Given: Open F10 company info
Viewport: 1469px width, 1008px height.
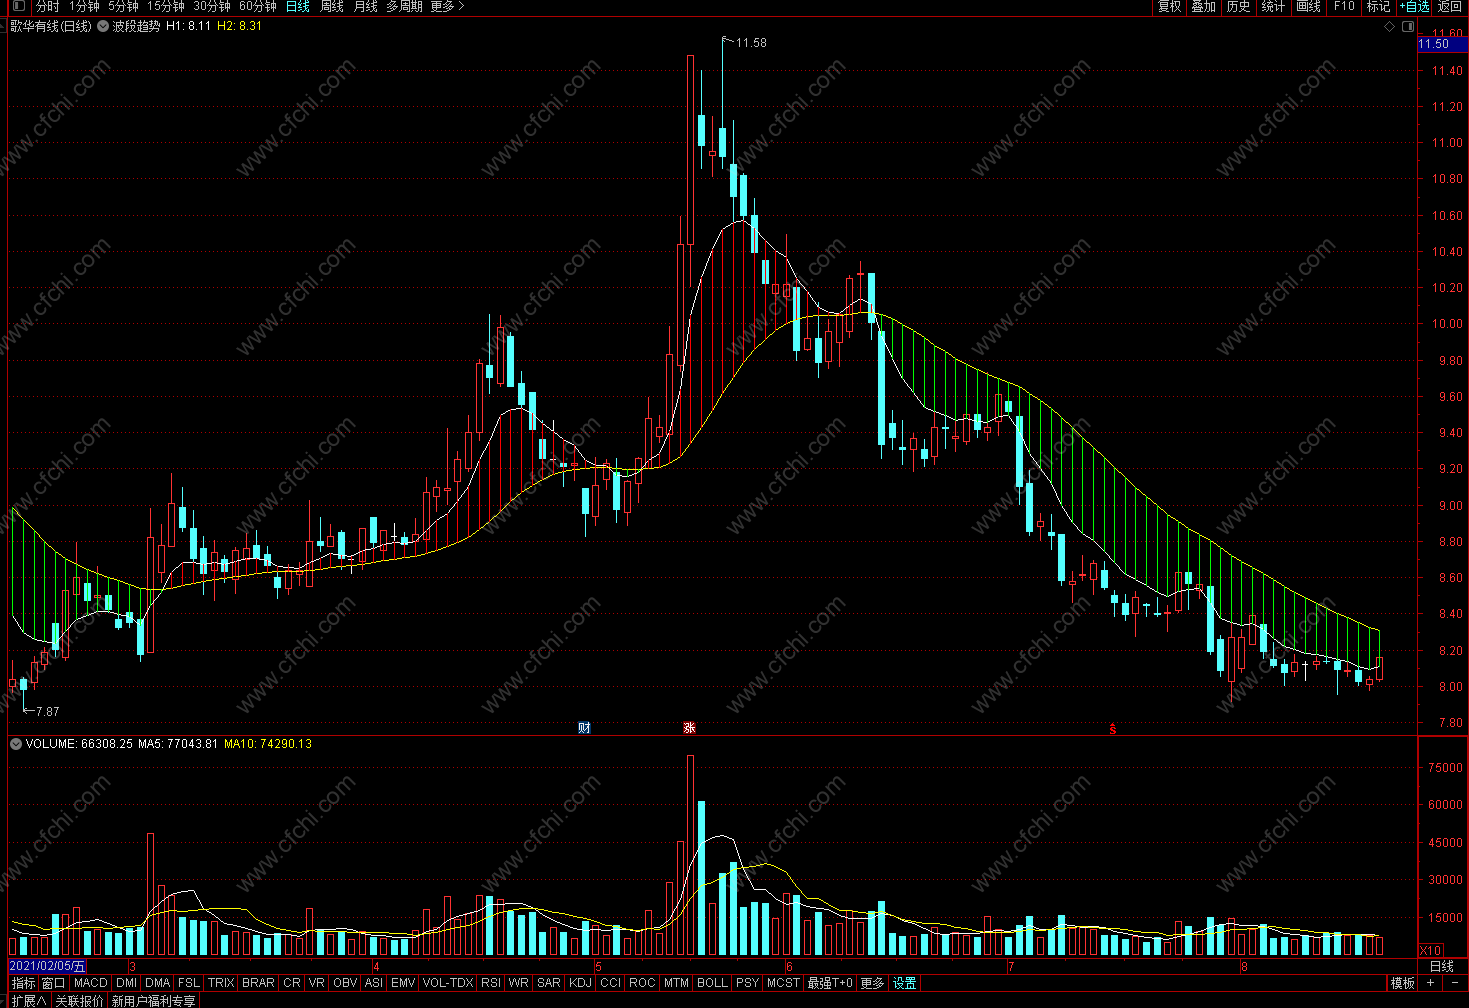Looking at the screenshot, I should pyautogui.click(x=1344, y=6).
